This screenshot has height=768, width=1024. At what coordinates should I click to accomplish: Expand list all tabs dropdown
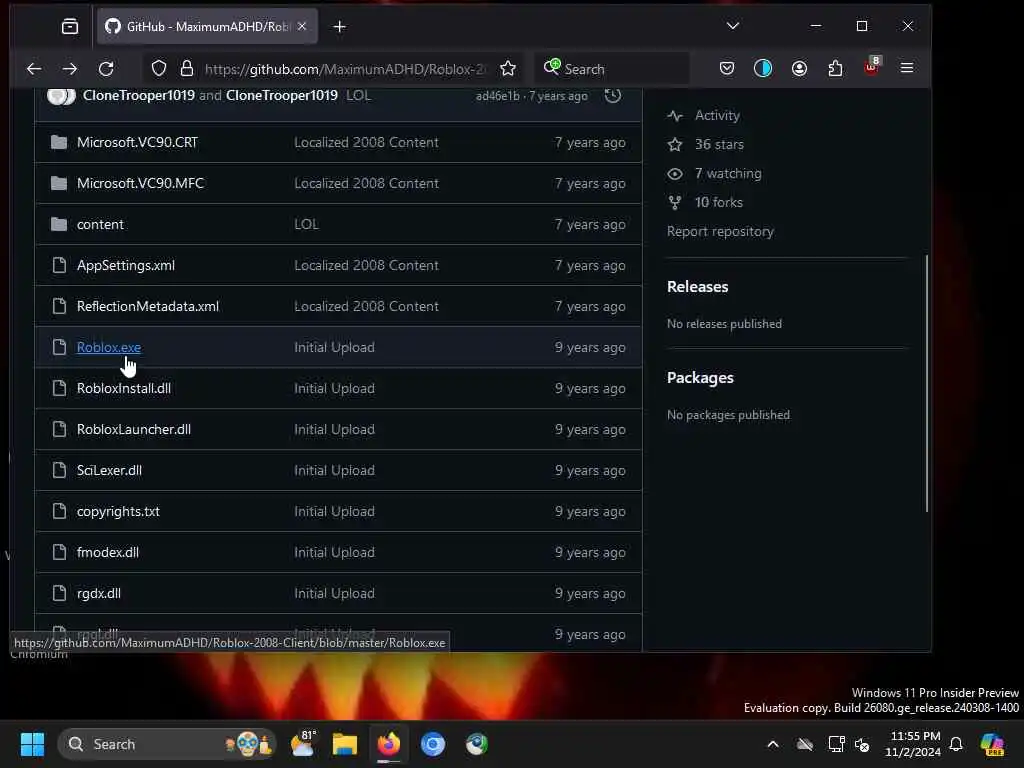tap(733, 26)
